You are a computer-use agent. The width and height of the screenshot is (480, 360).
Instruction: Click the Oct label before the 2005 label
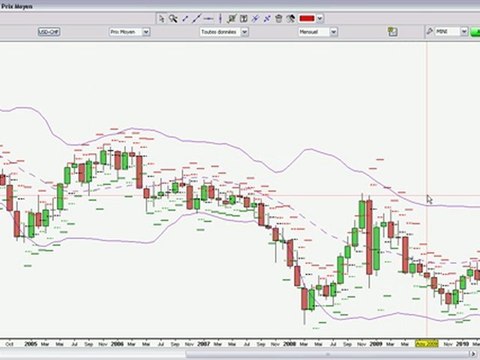click(x=9, y=344)
